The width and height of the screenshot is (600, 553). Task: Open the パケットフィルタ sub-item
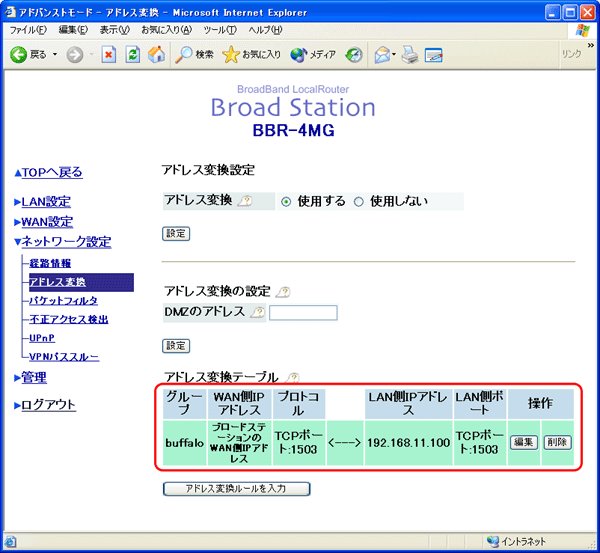64,301
